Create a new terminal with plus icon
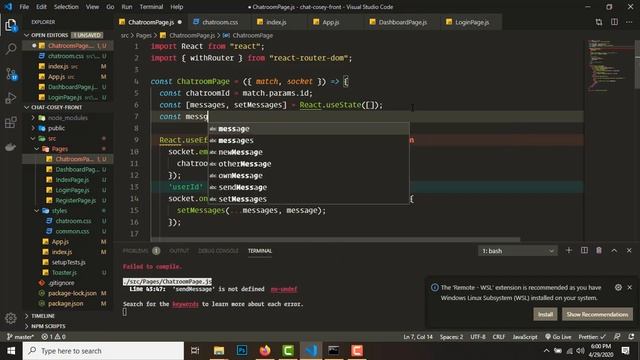Viewport: 640px width, 360px height. (x=569, y=250)
